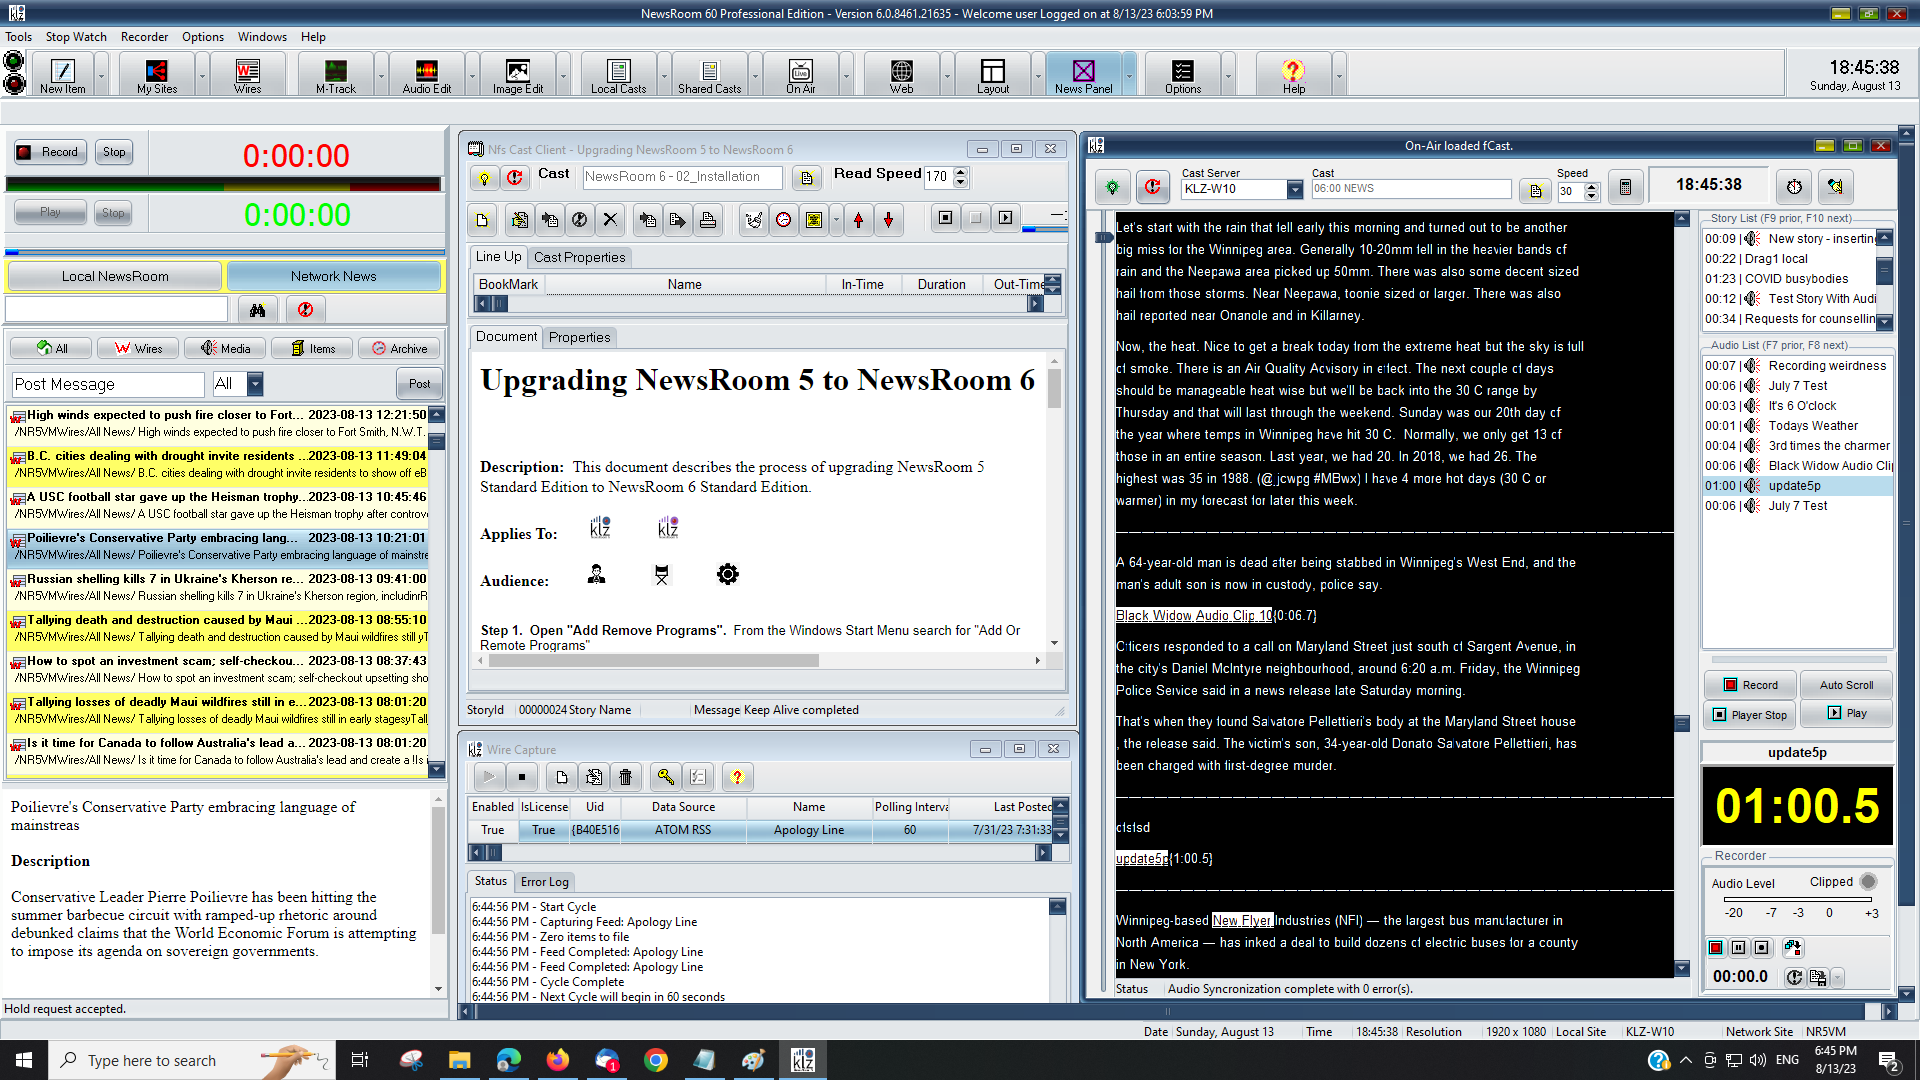Open the Windows menu
Screen dimensions: 1920x1080
(262, 37)
